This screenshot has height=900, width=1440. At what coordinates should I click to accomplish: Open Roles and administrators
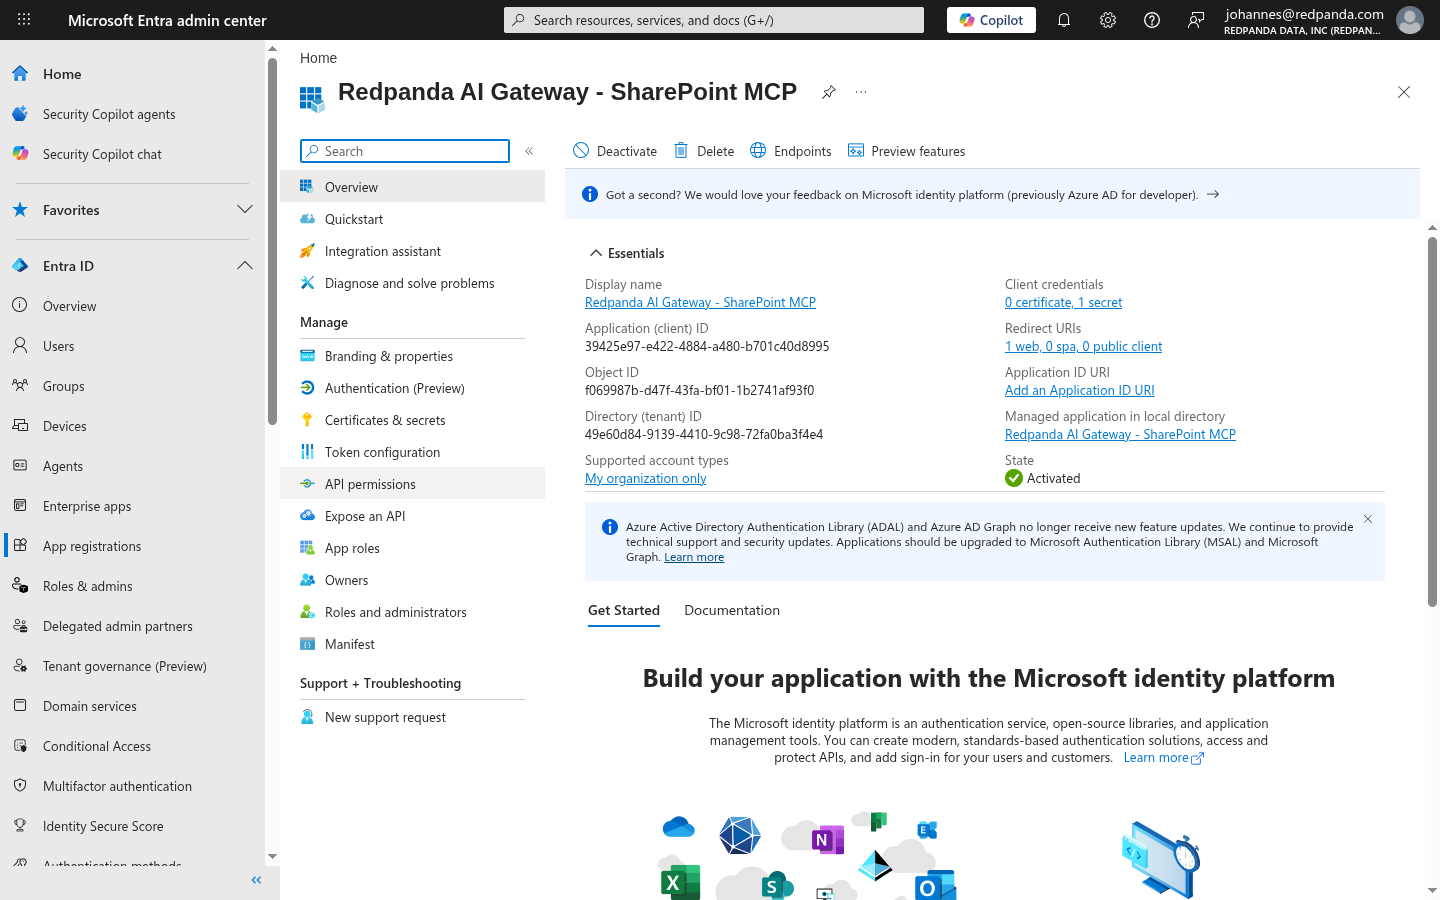(412, 612)
